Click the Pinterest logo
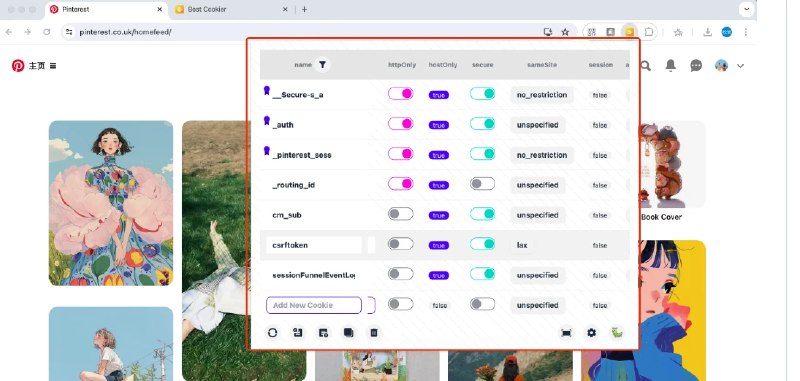This screenshot has height=381, width=800. [x=18, y=65]
